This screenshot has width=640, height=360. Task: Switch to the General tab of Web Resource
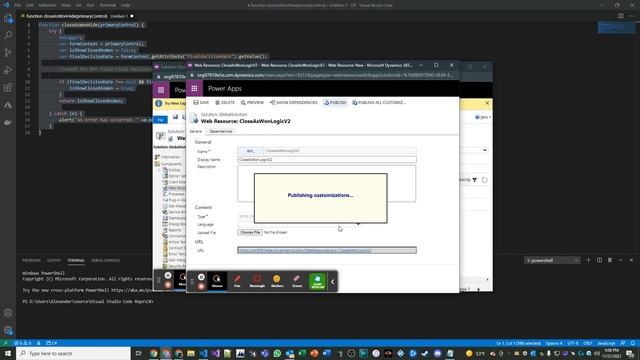196,131
